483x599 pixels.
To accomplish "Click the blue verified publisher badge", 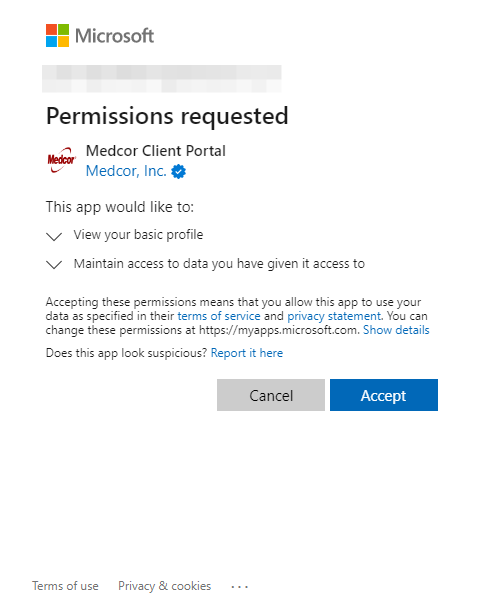I will (178, 172).
